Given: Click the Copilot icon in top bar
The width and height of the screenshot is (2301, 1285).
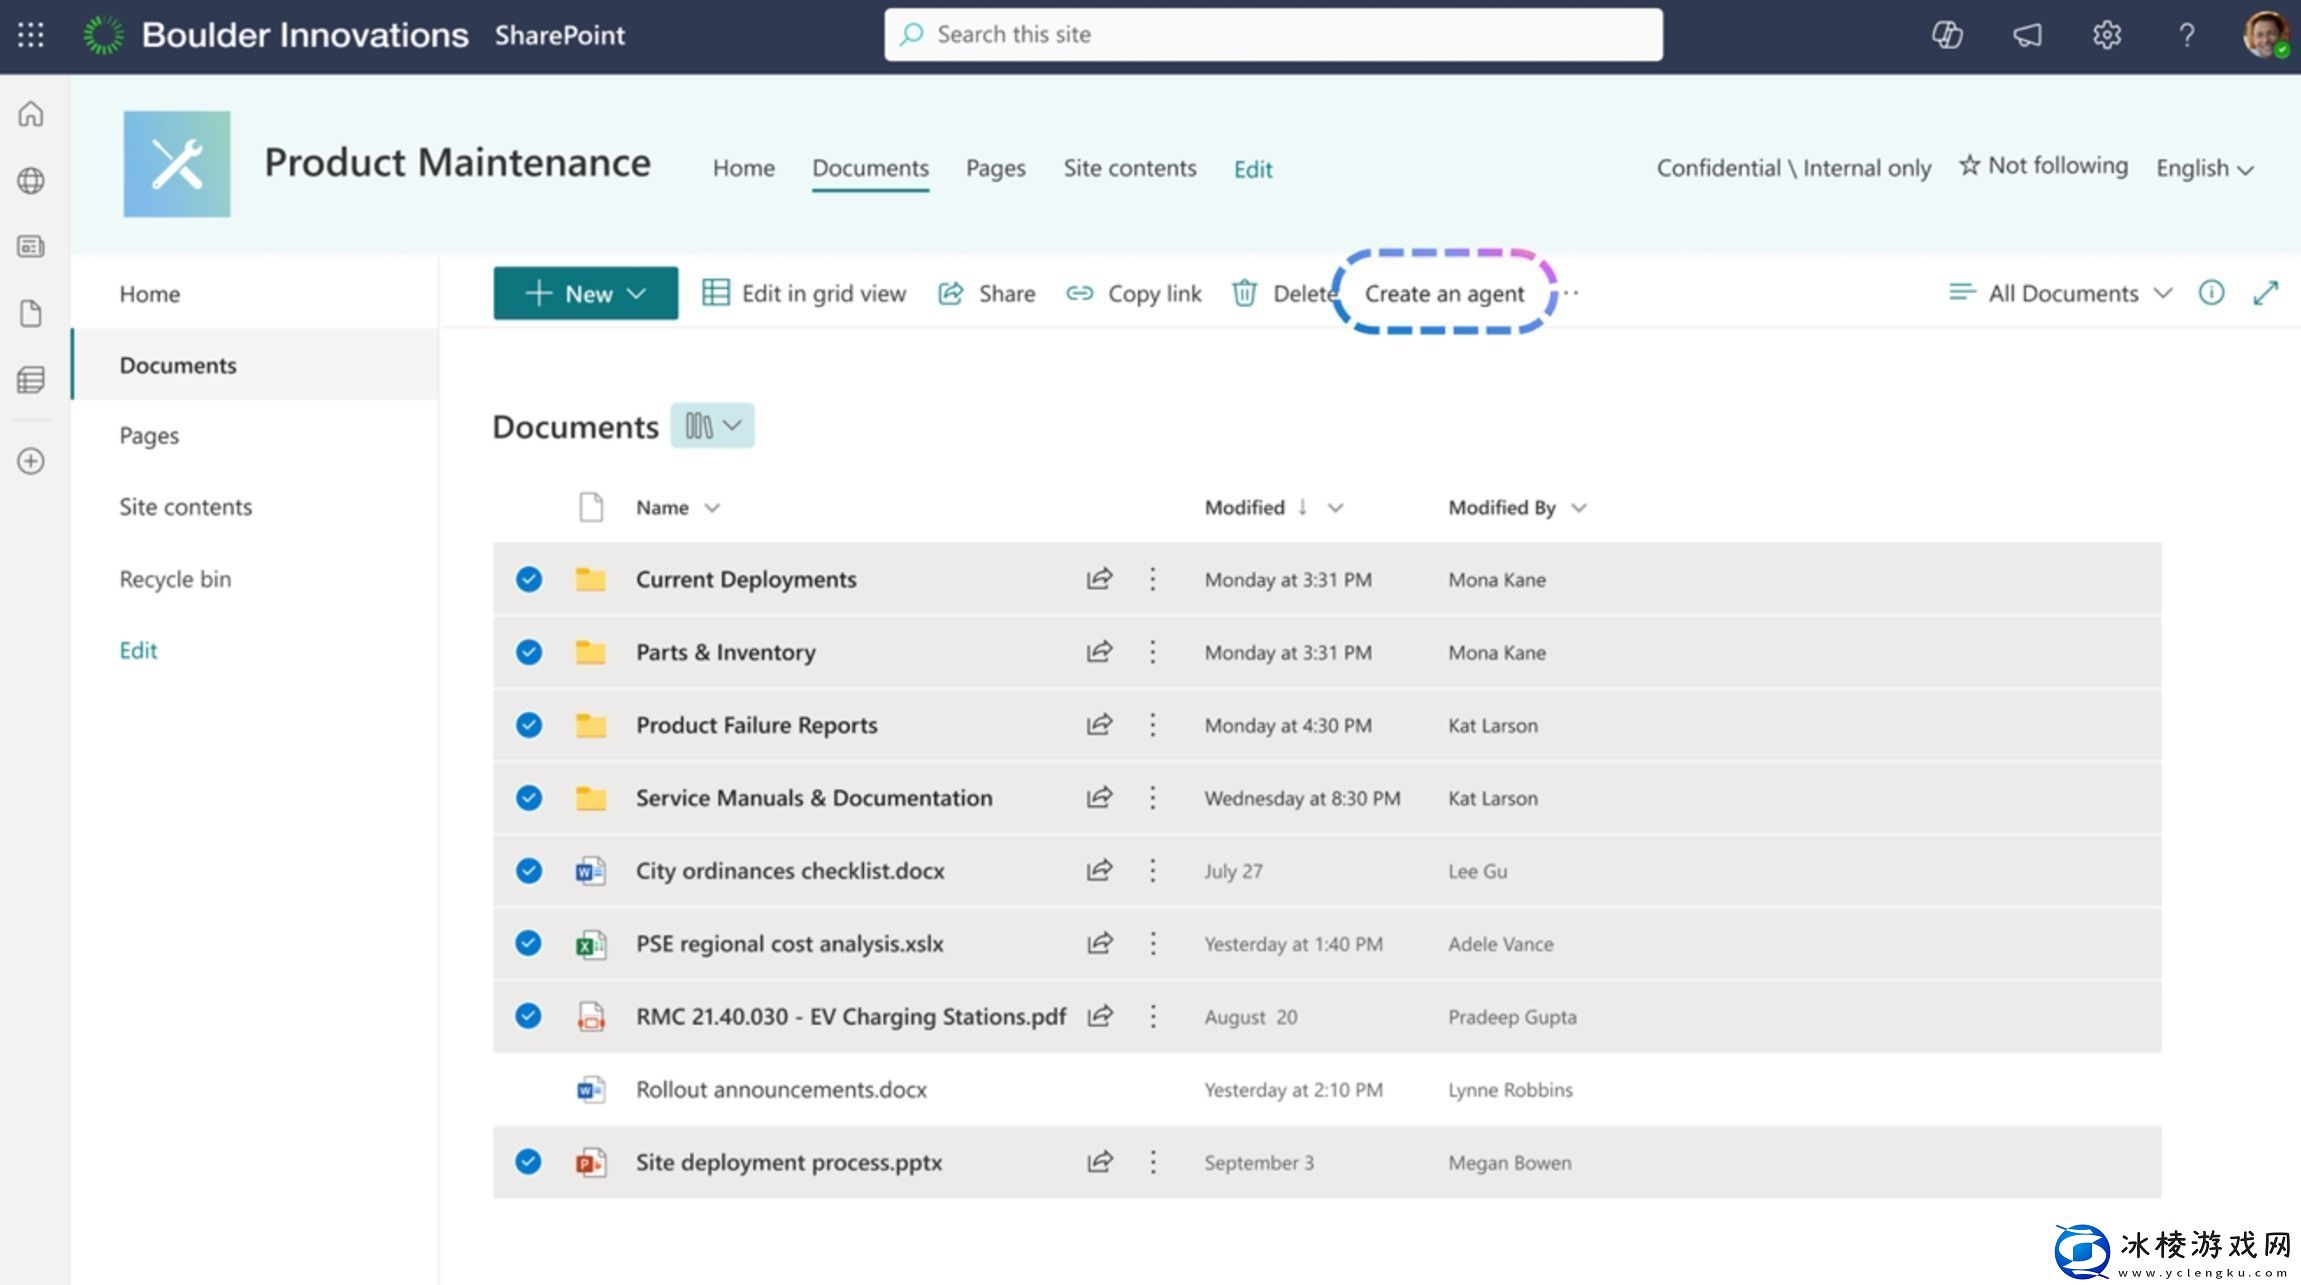Looking at the screenshot, I should coord(1946,35).
